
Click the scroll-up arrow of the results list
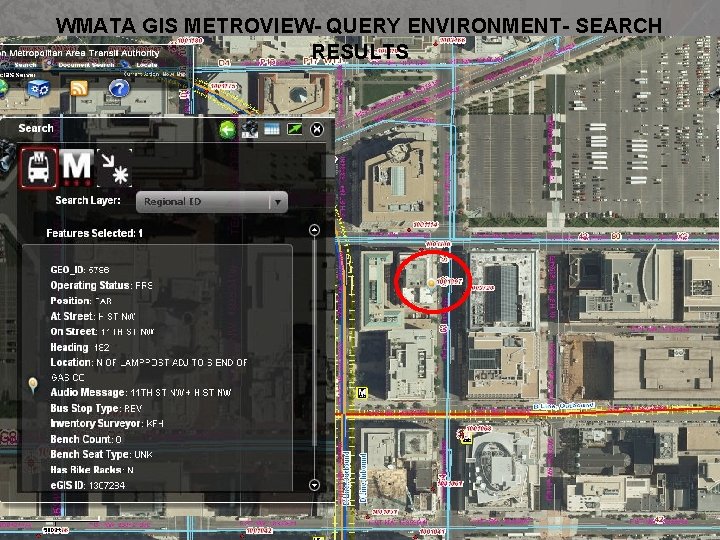pyautogui.click(x=315, y=230)
